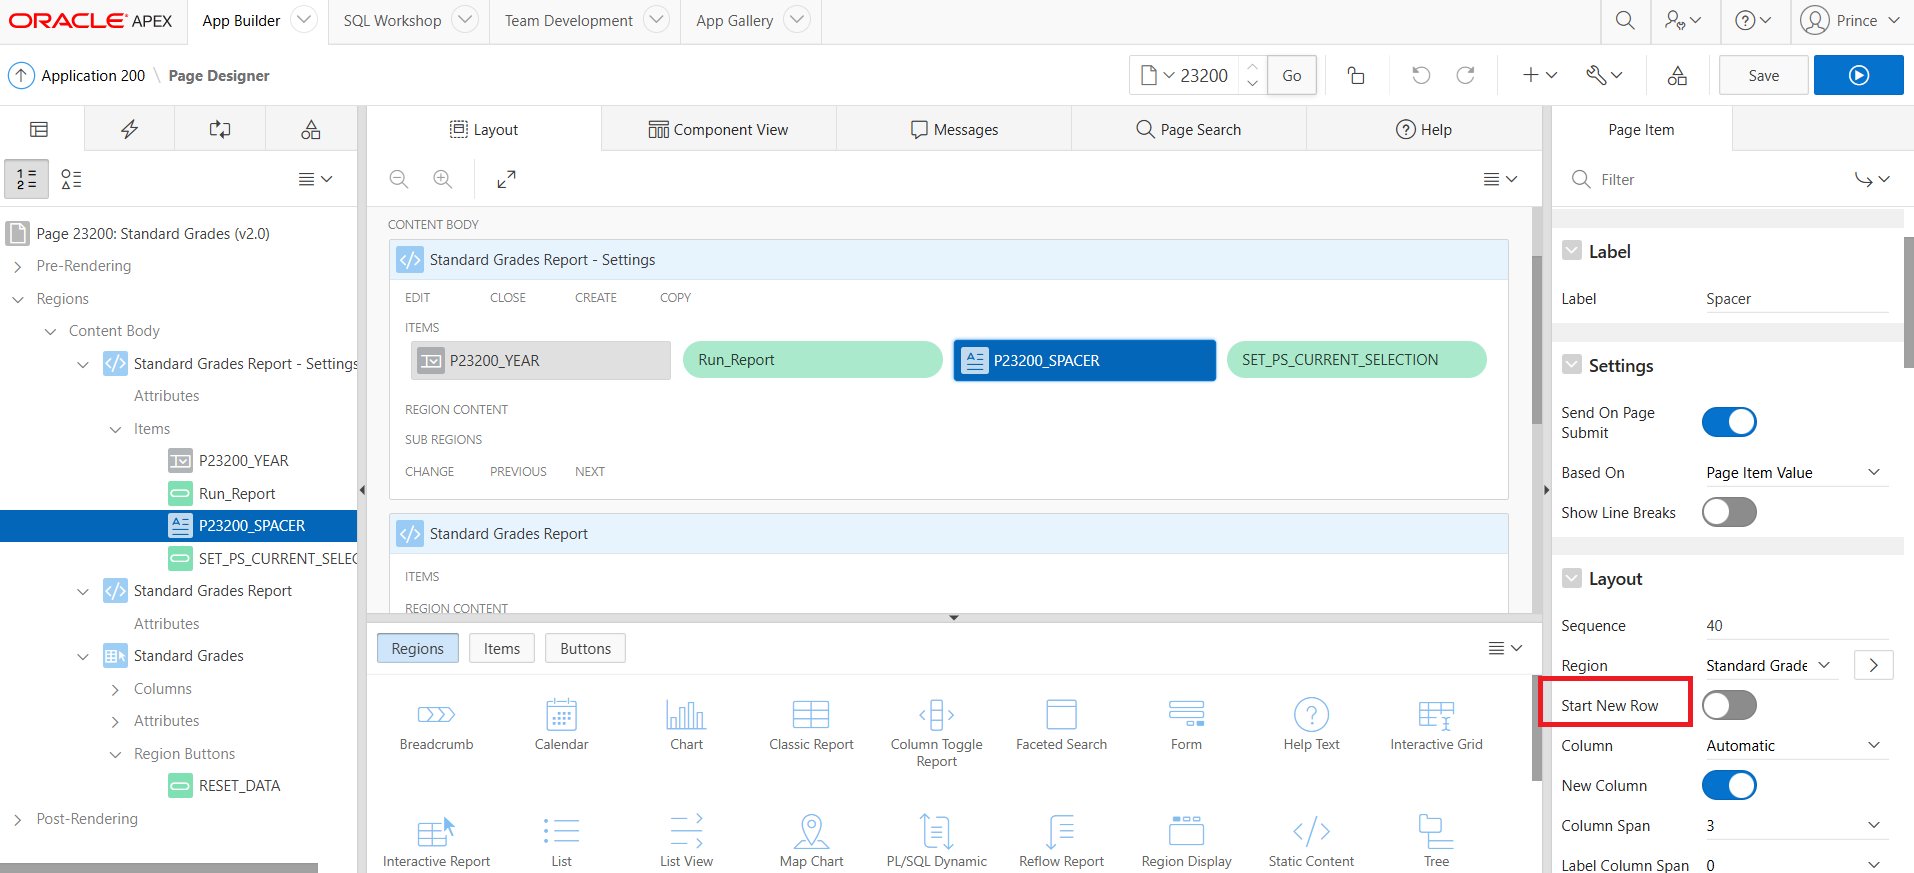Click the Run Page play icon
1914x873 pixels.
click(1858, 76)
